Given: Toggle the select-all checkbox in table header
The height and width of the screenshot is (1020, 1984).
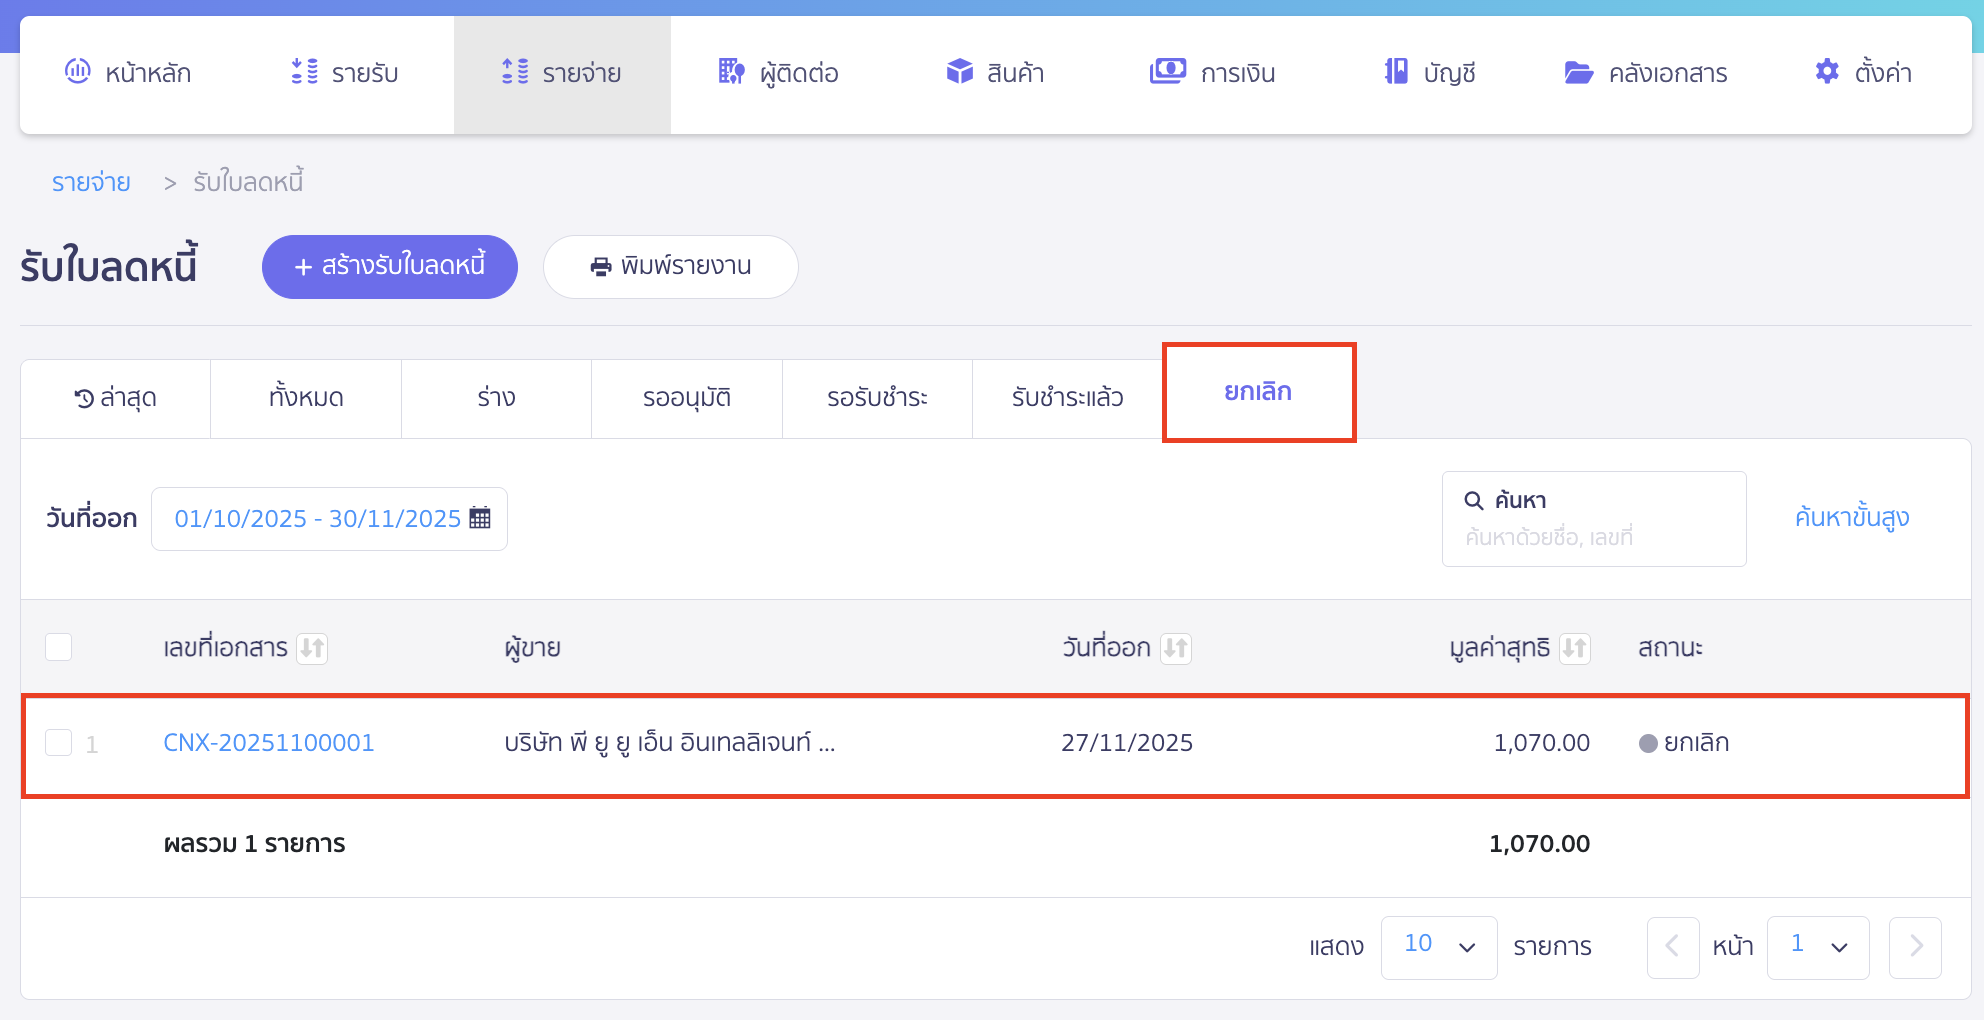Looking at the screenshot, I should tap(59, 647).
